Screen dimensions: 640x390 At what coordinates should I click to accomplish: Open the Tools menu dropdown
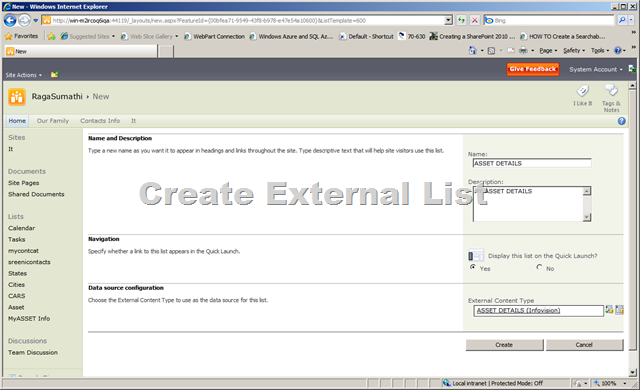point(600,51)
